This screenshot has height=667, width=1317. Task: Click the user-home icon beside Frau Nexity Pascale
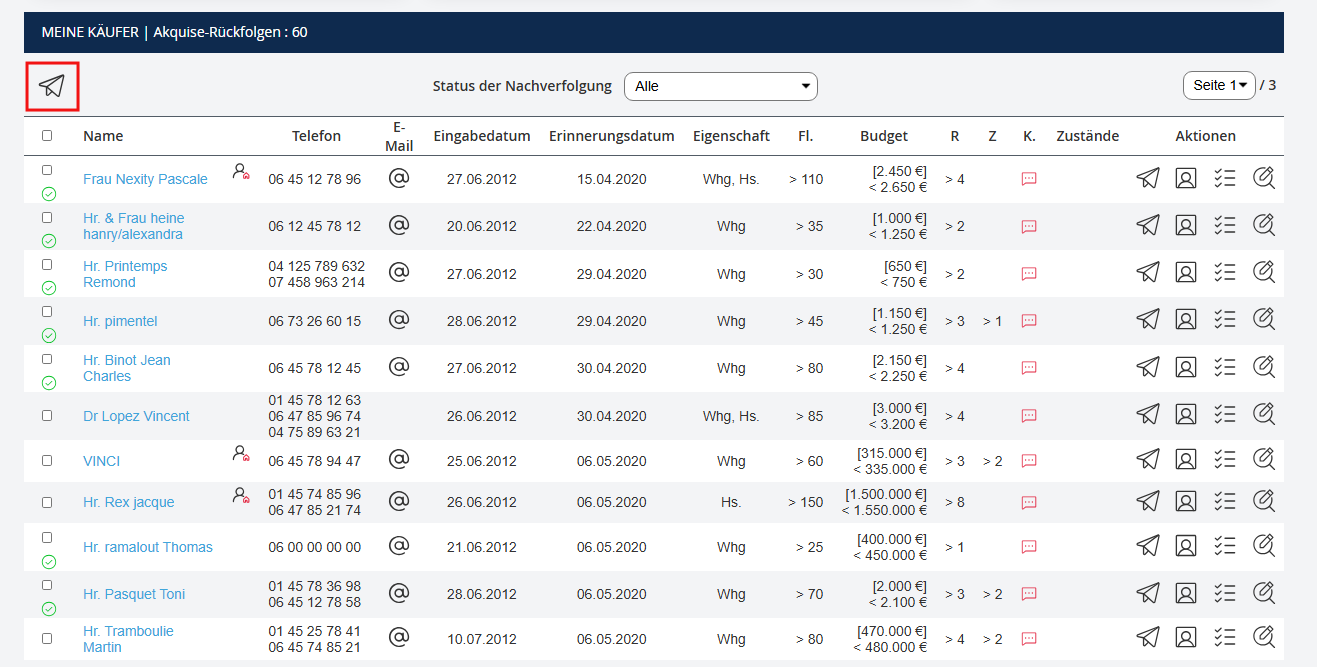click(240, 172)
